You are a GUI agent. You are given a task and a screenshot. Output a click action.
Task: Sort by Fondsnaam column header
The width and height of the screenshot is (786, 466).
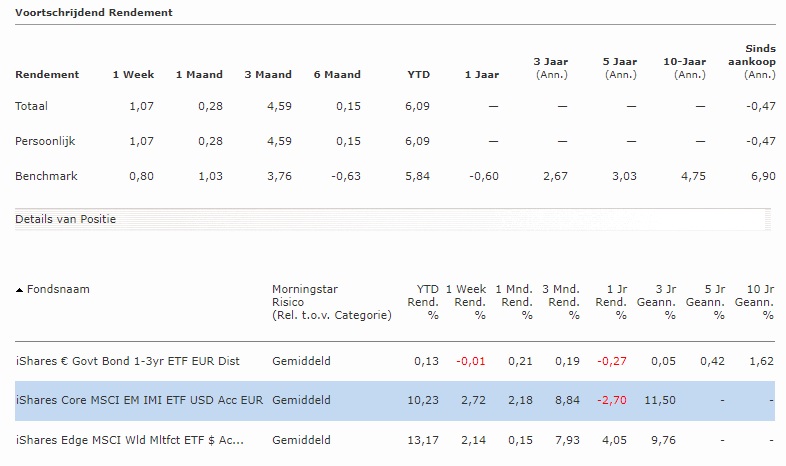58,289
